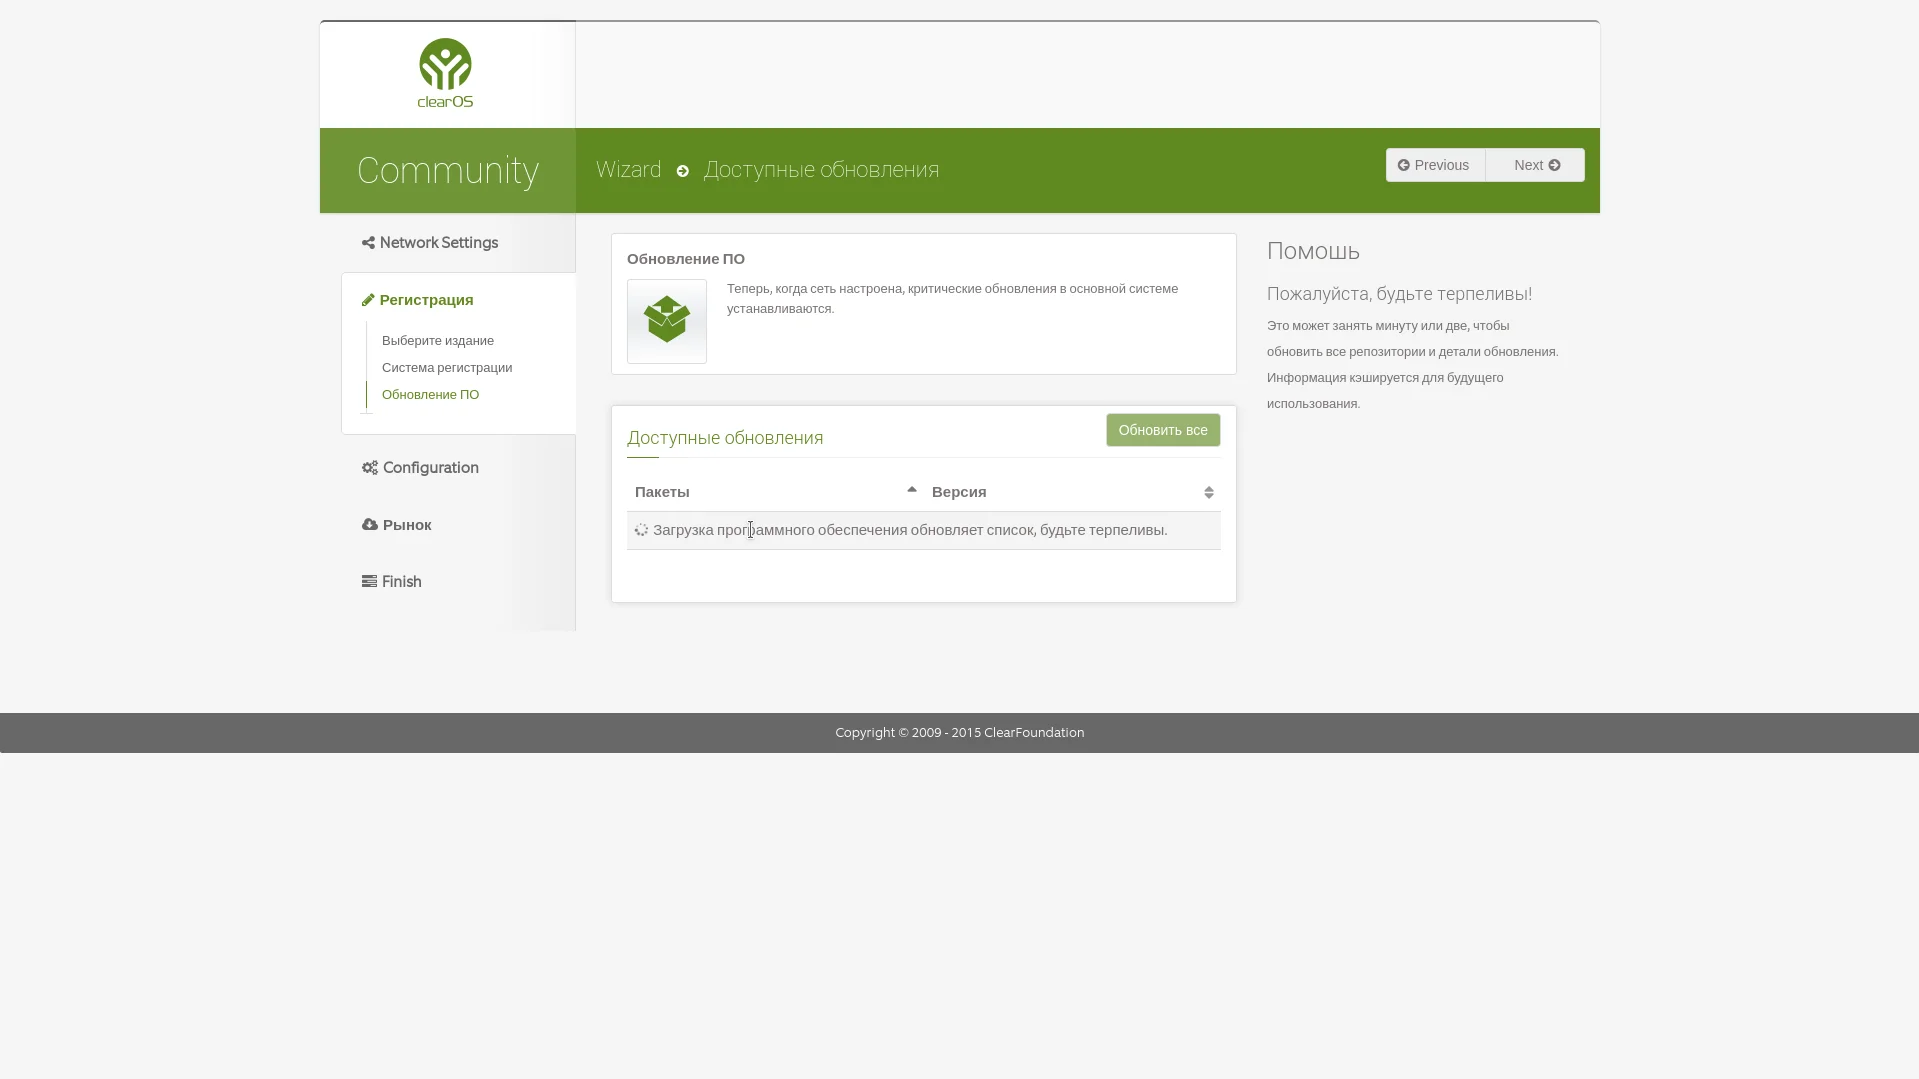Click the Помощь help heading
Viewport: 1919px width, 1079px height.
[1314, 251]
